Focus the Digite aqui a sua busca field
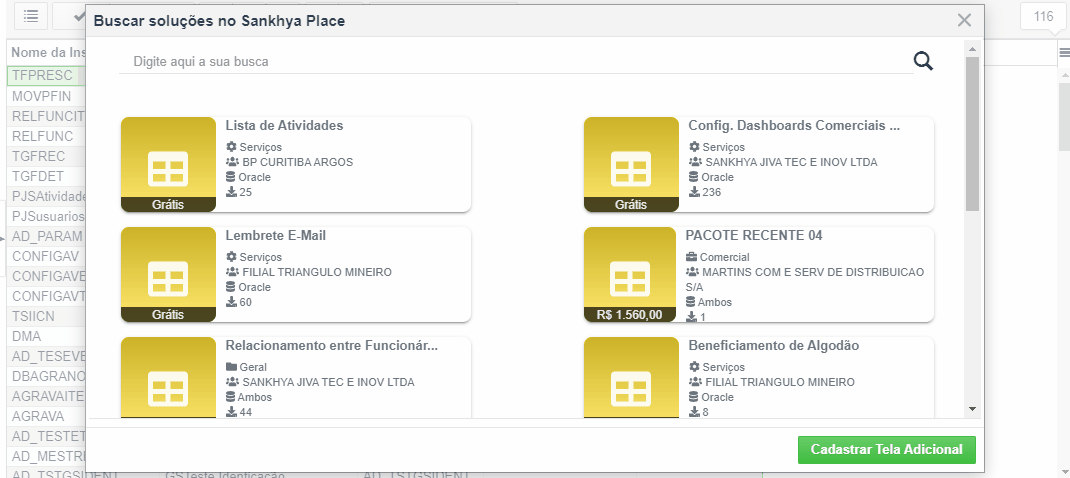Viewport: 1070px width, 478px height. coord(516,61)
